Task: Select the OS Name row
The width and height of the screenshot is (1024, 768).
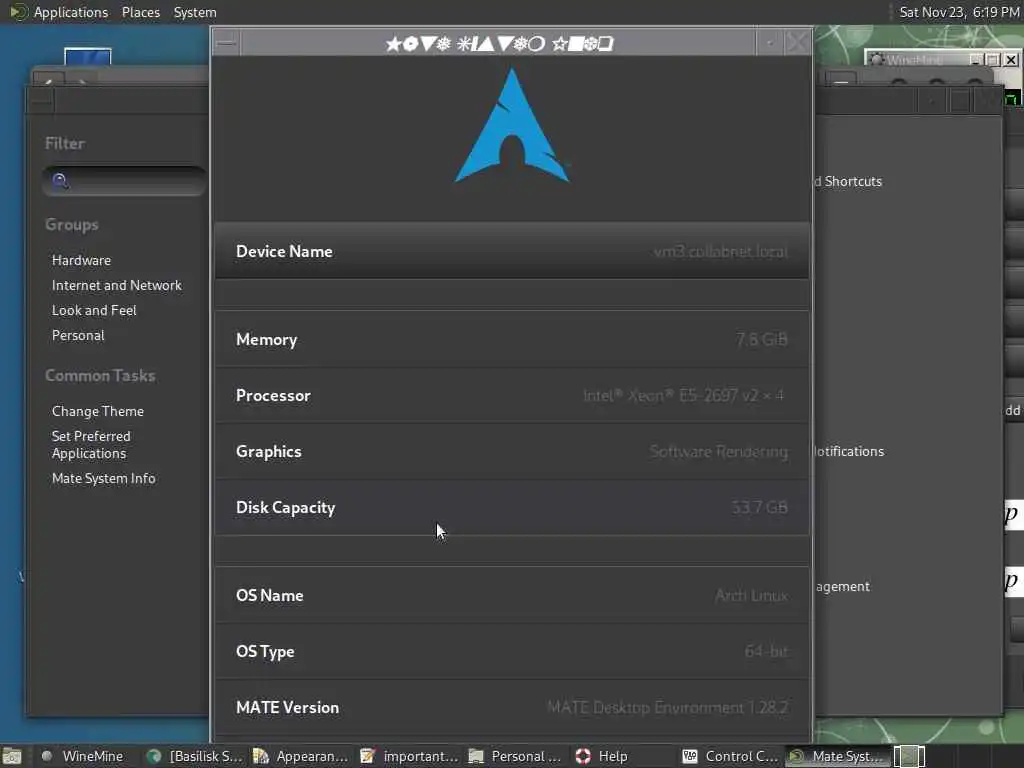Action: click(512, 596)
